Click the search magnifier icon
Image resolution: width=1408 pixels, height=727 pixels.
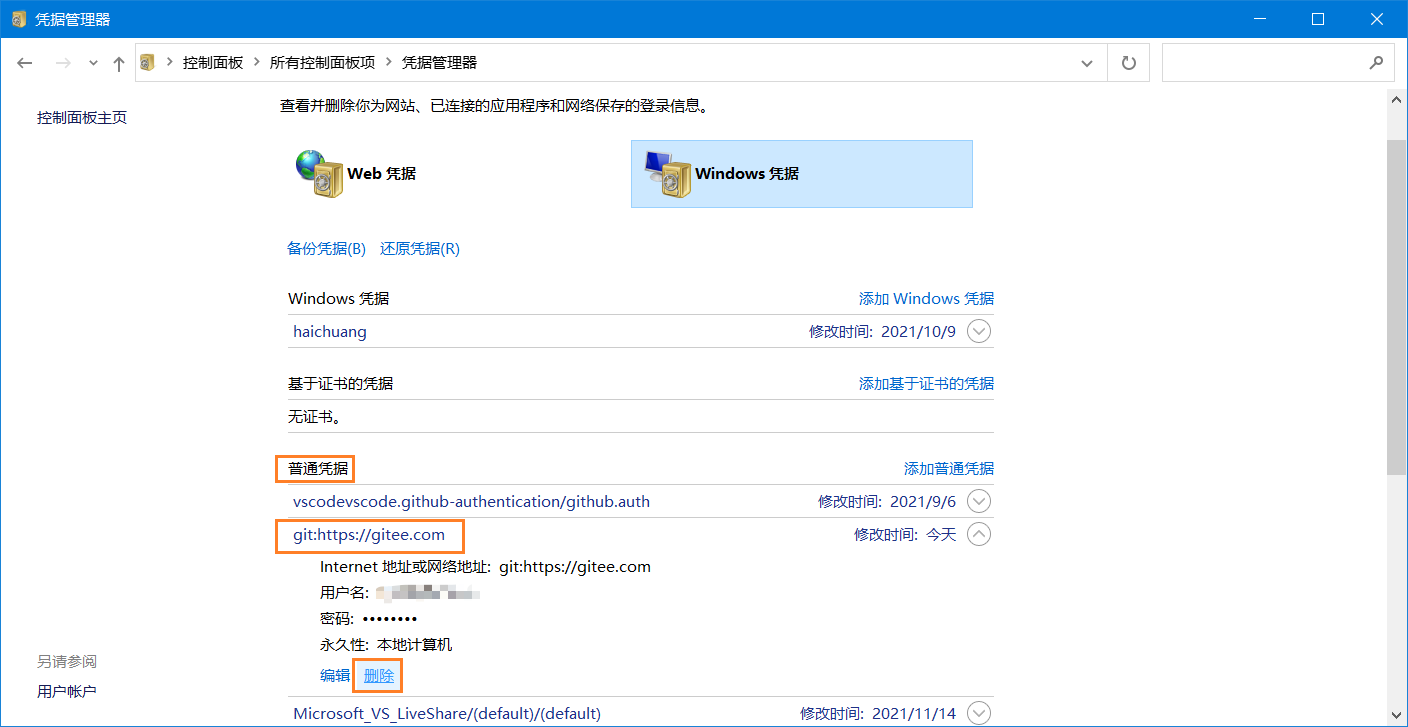[x=1378, y=62]
